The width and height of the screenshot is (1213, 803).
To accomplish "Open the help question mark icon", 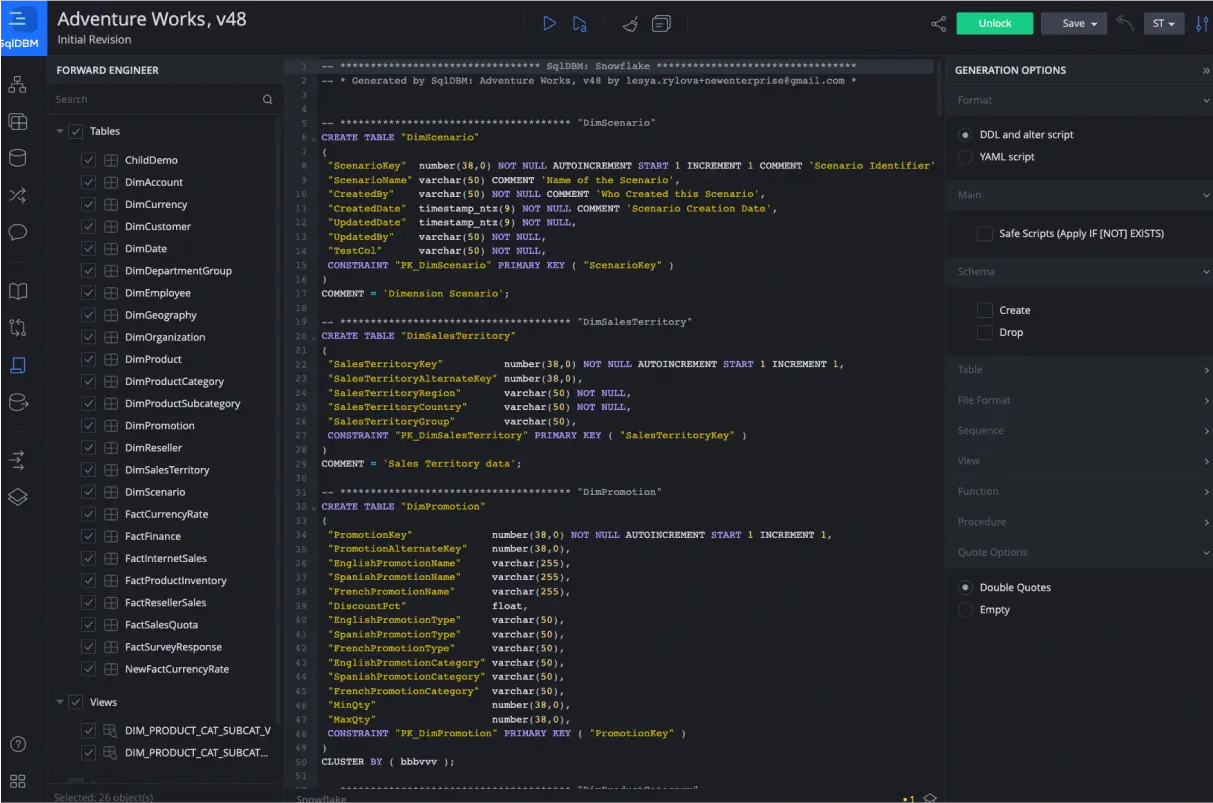I will click(17, 744).
